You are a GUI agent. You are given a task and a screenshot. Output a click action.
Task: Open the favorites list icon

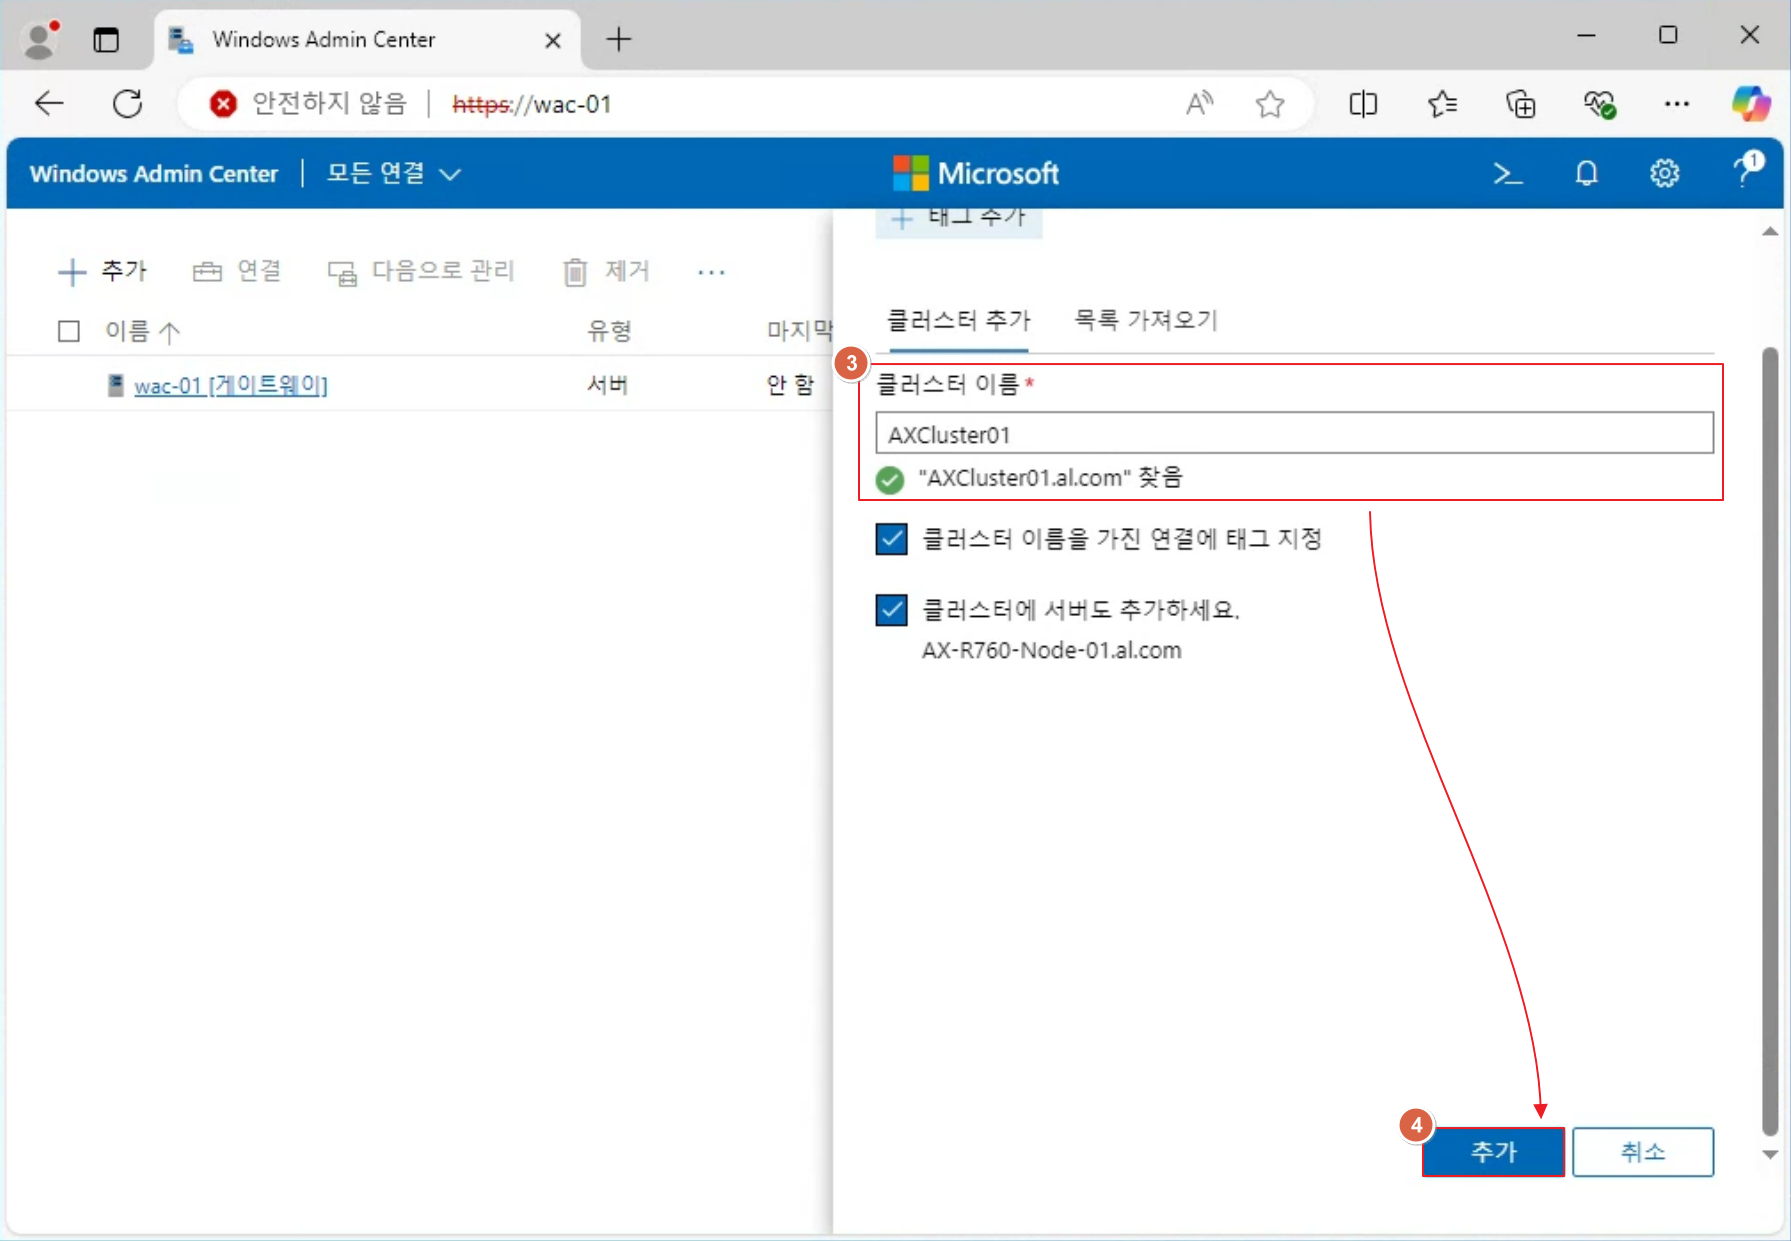click(1442, 103)
